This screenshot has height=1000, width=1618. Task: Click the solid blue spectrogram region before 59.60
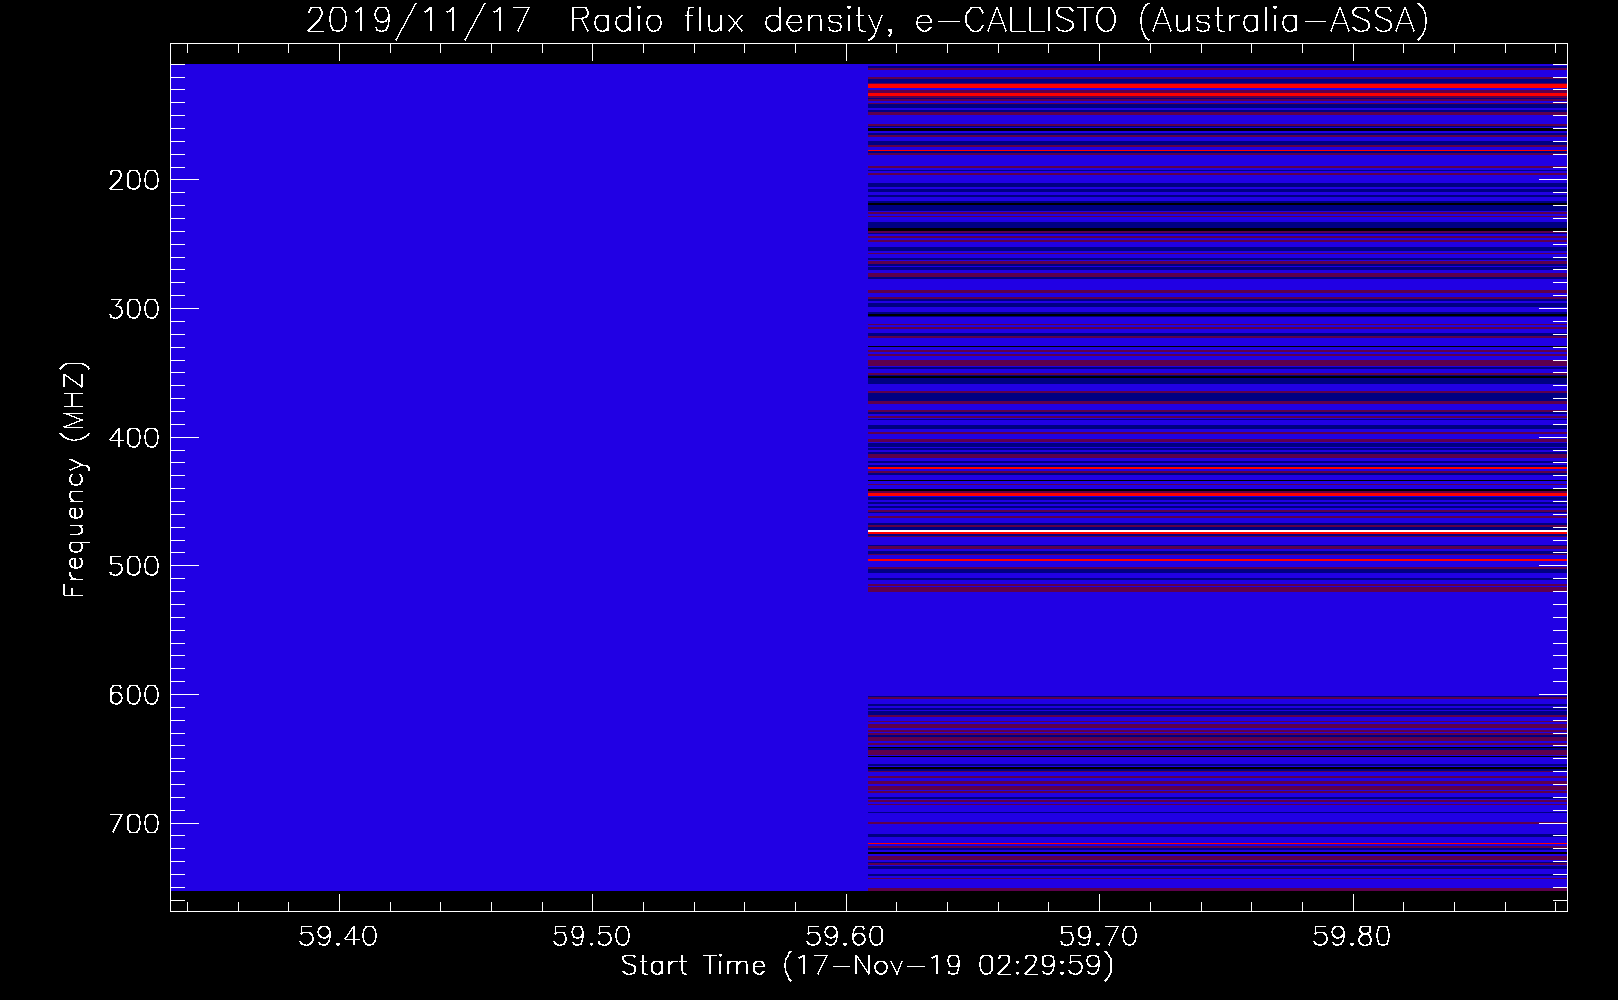click(519, 477)
